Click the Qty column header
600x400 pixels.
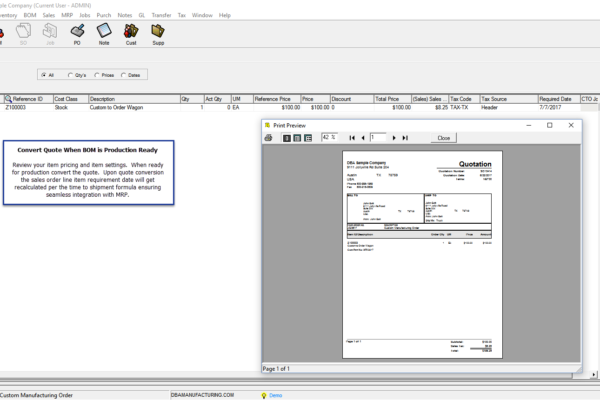click(192, 99)
